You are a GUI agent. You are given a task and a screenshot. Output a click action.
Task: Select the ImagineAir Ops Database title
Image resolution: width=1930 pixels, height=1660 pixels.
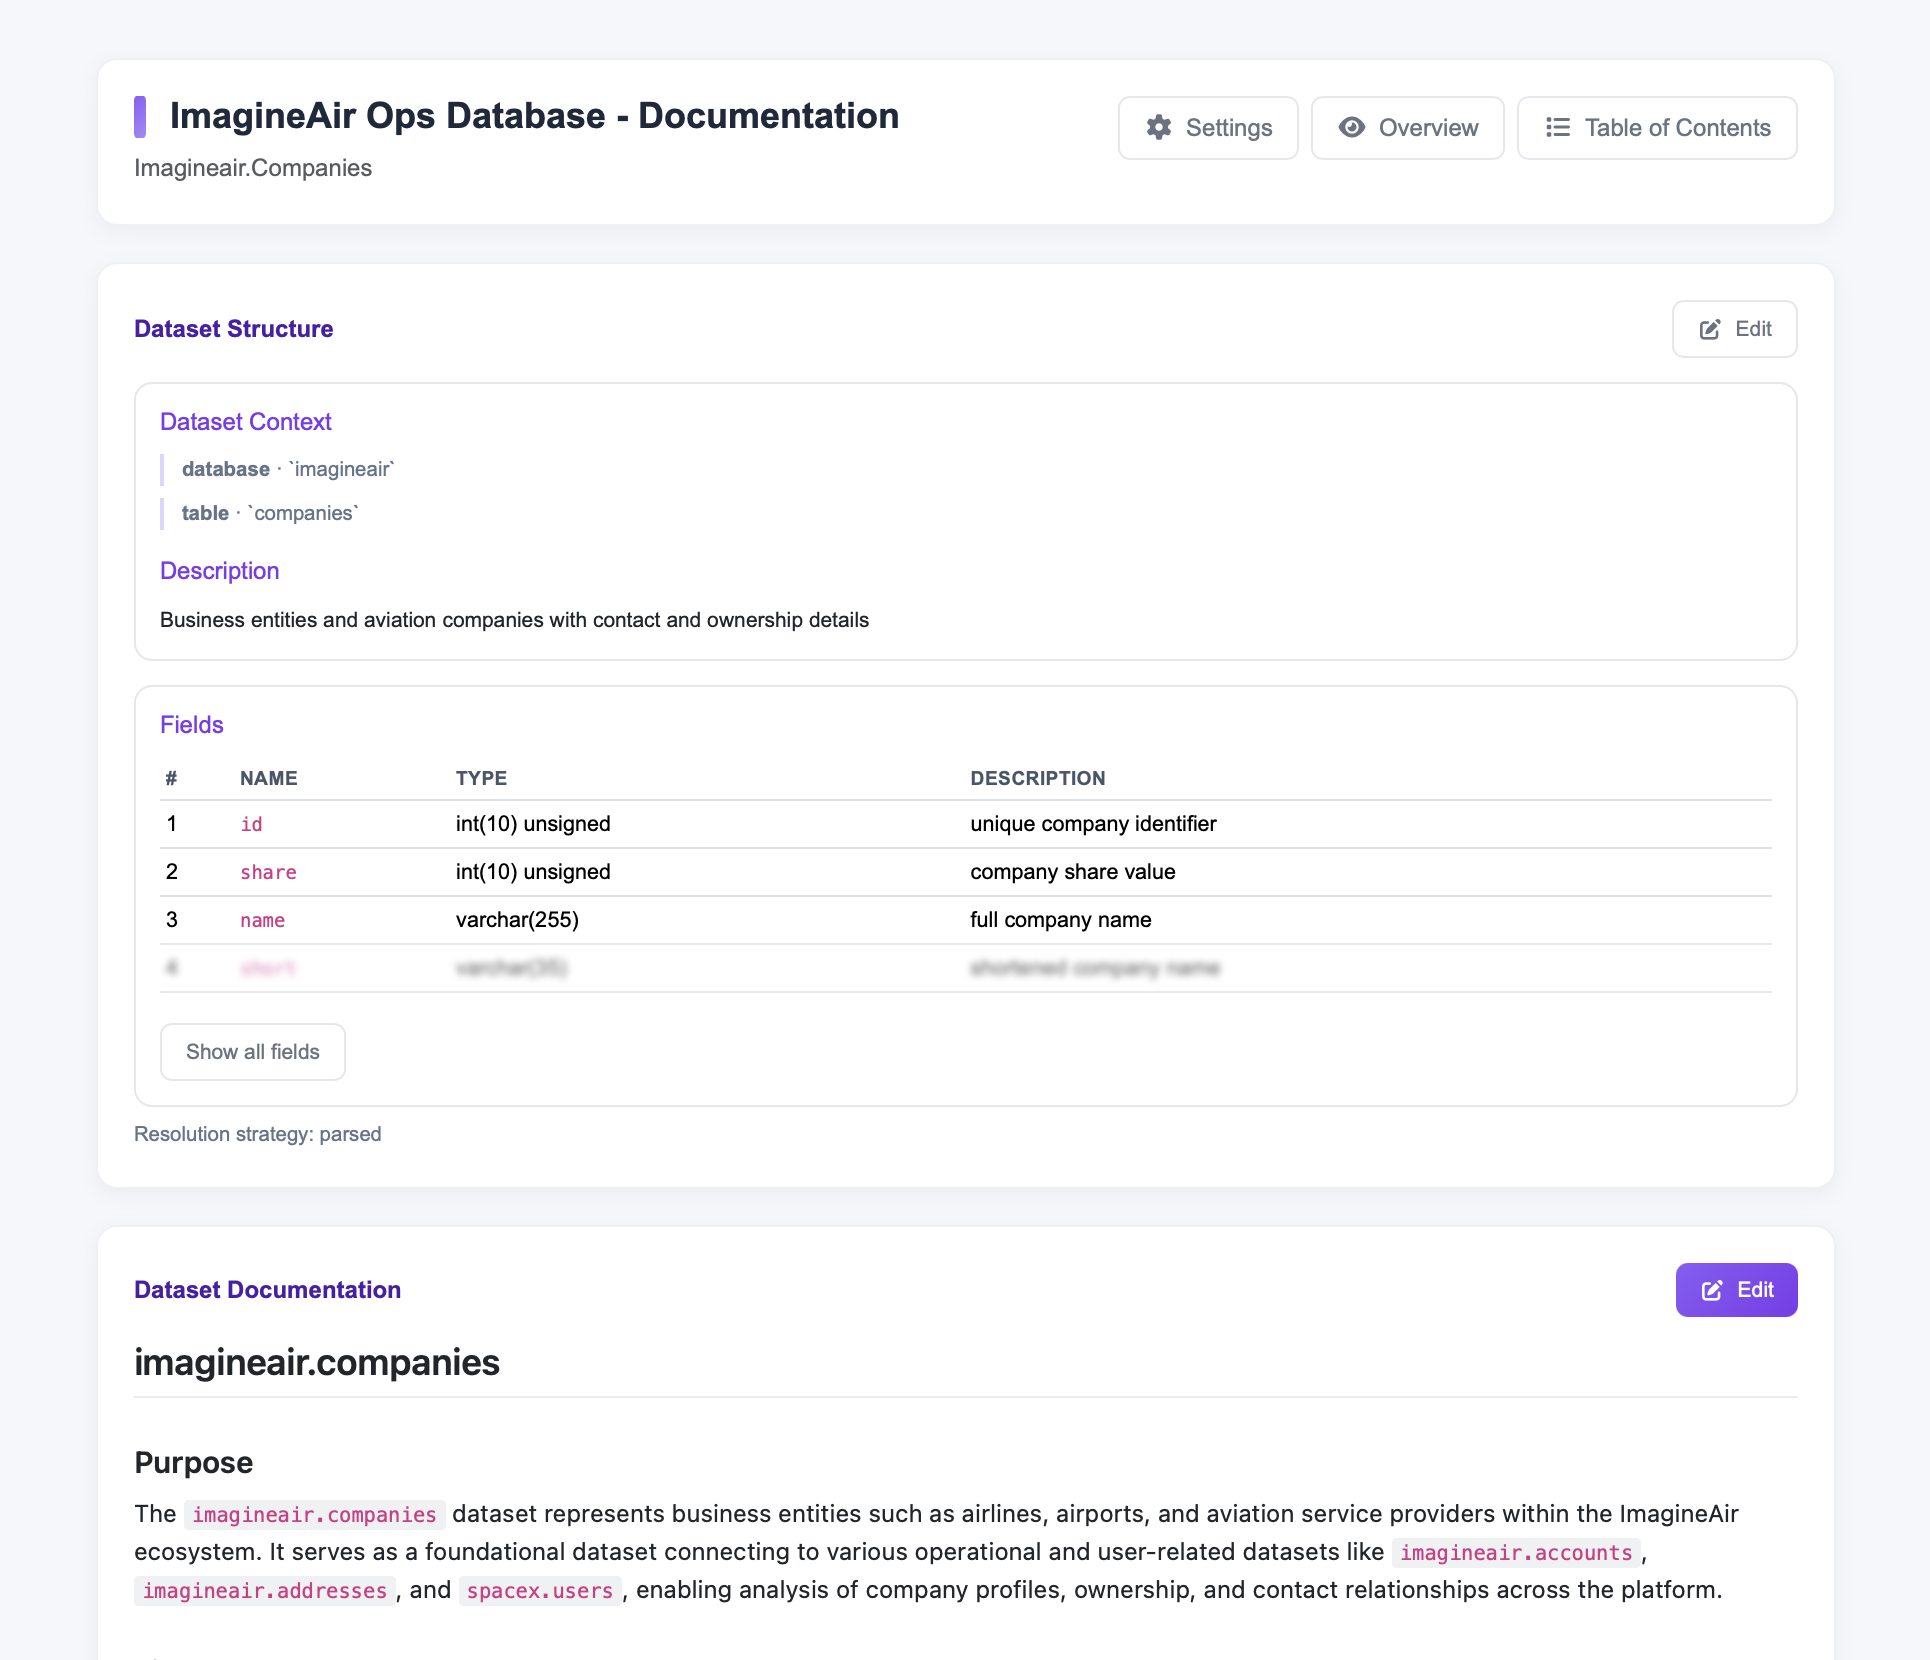(x=535, y=116)
